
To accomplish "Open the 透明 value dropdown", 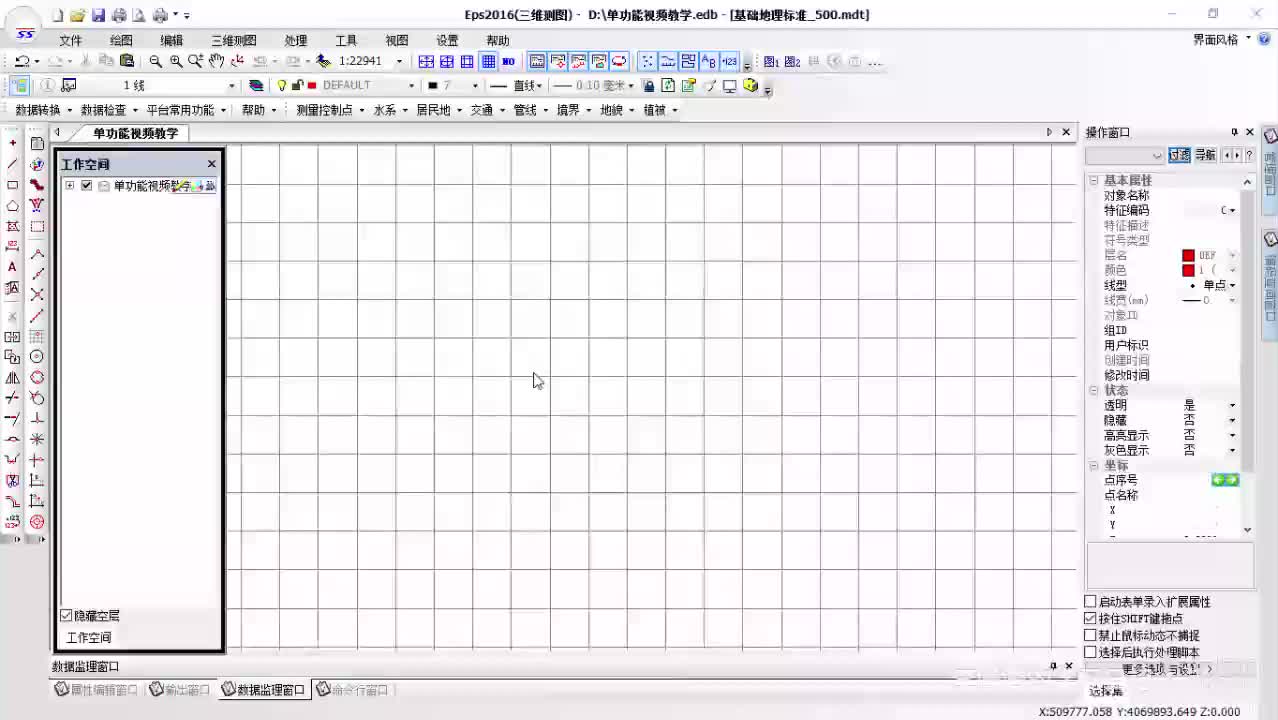I will coord(1232,406).
